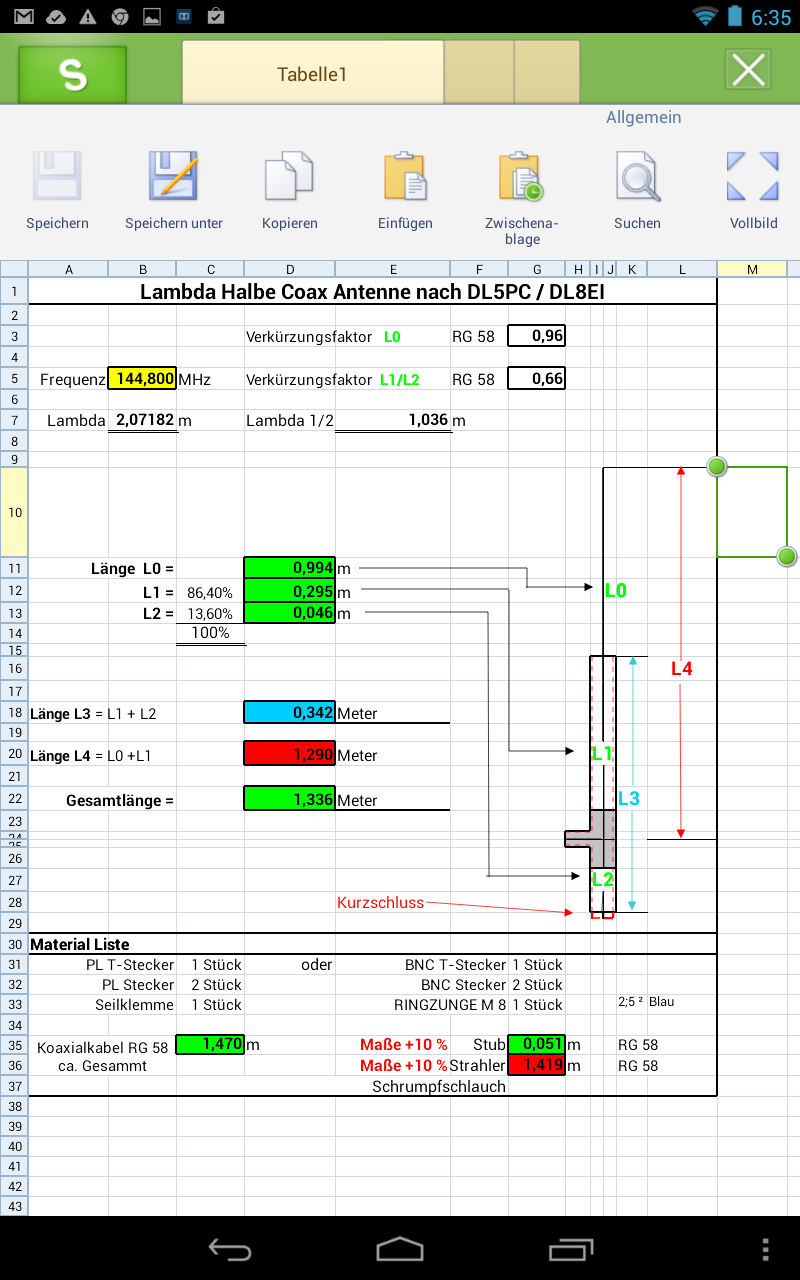800x1280 pixels.
Task: Select the yellow frequency cell 144,800
Action: click(142, 379)
